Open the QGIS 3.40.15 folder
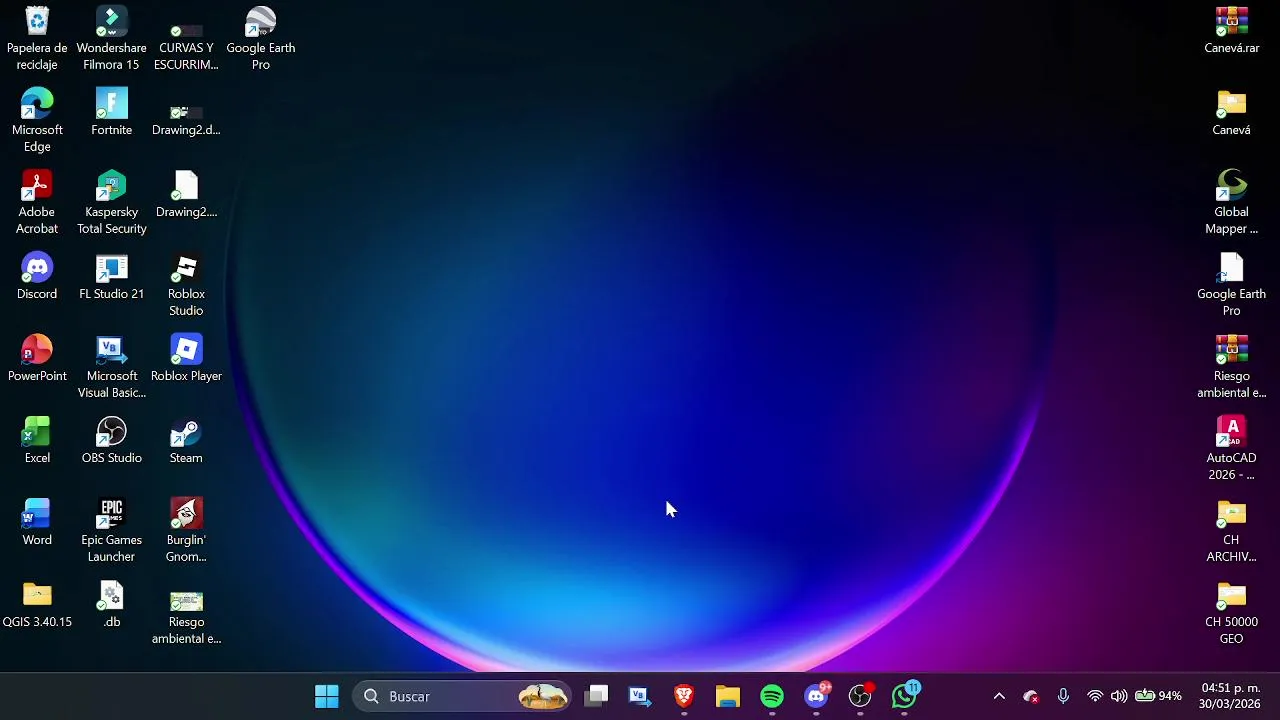Viewport: 1280px width, 720px height. pyautogui.click(x=37, y=604)
